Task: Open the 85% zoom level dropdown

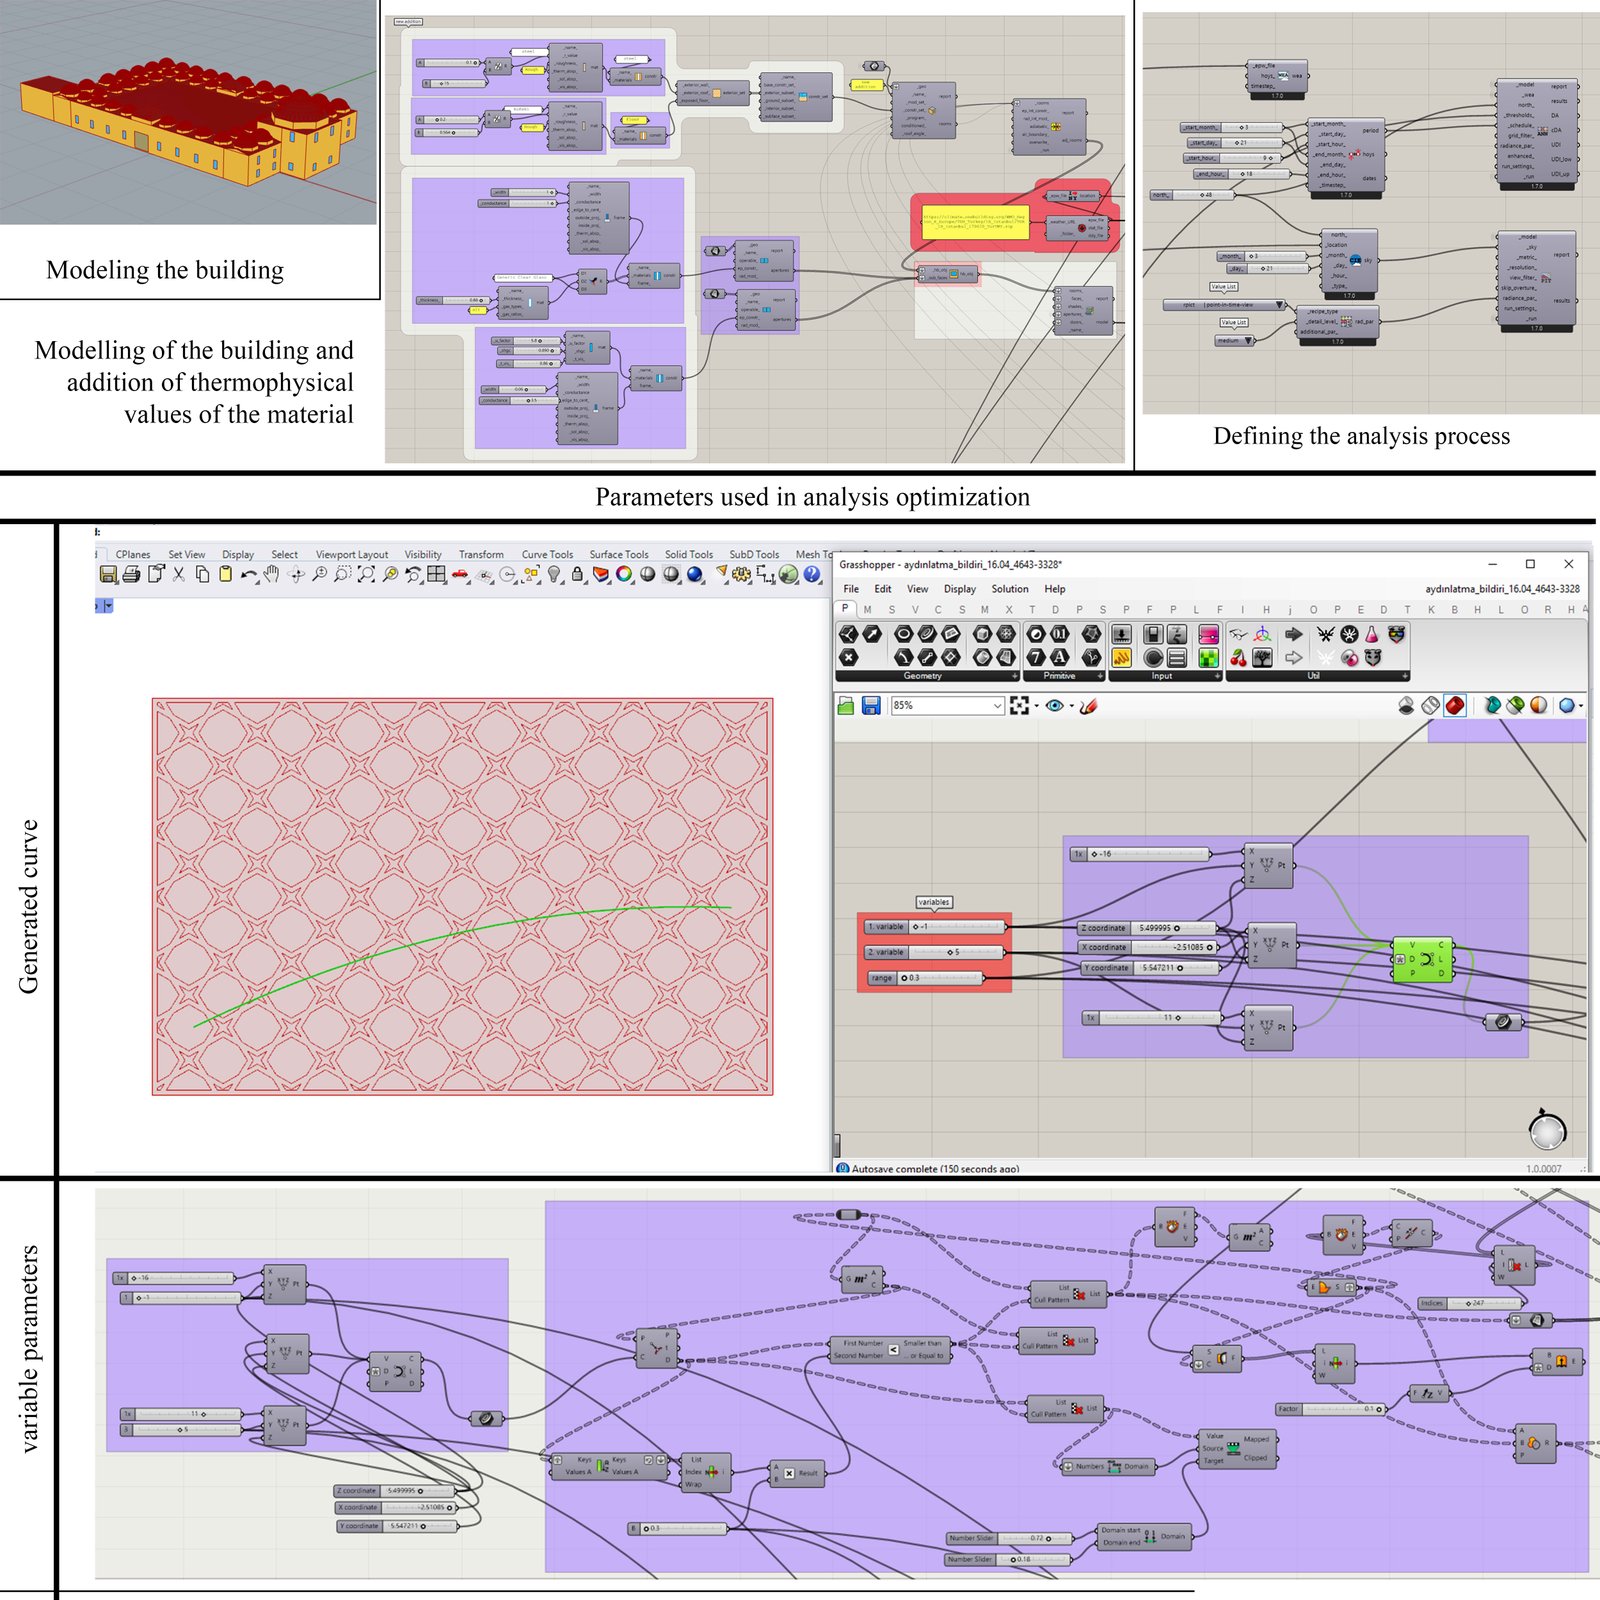Action: 997,706
